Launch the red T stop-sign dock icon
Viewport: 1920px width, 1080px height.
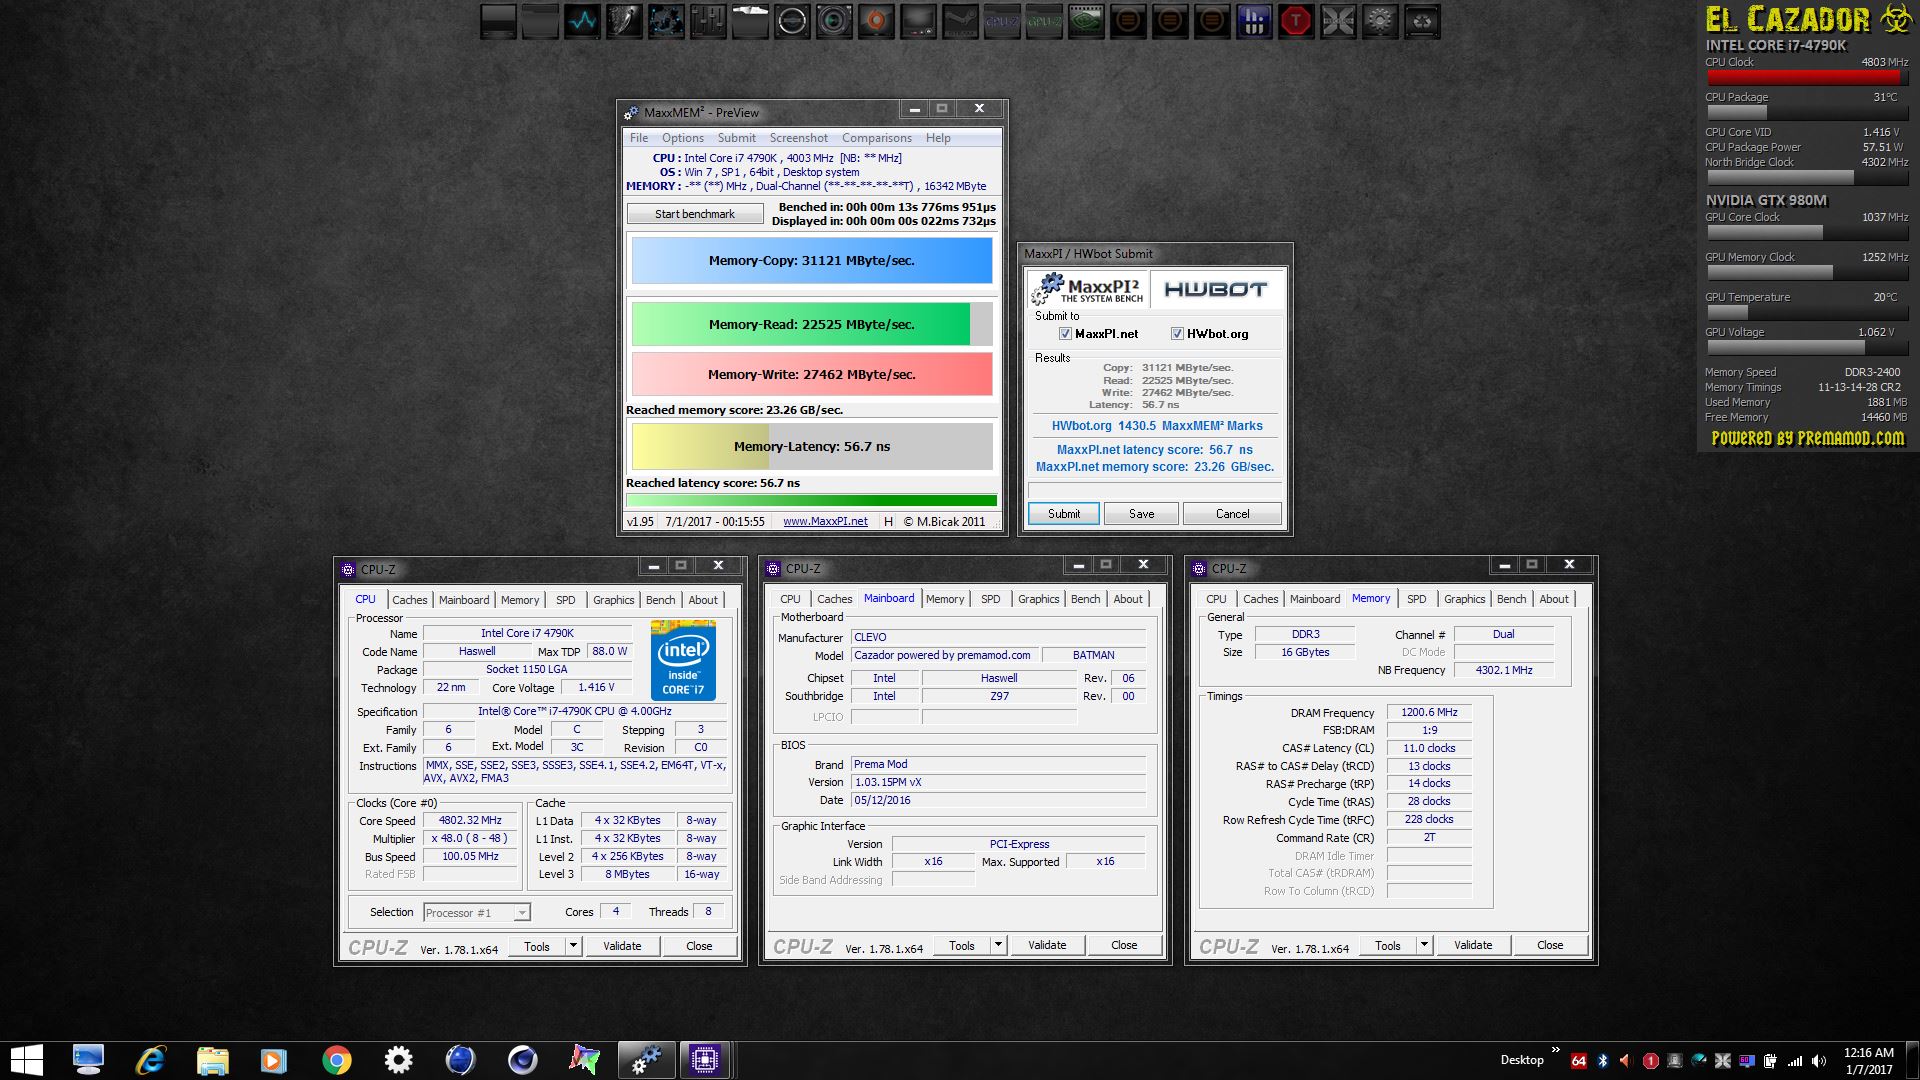pos(1296,21)
